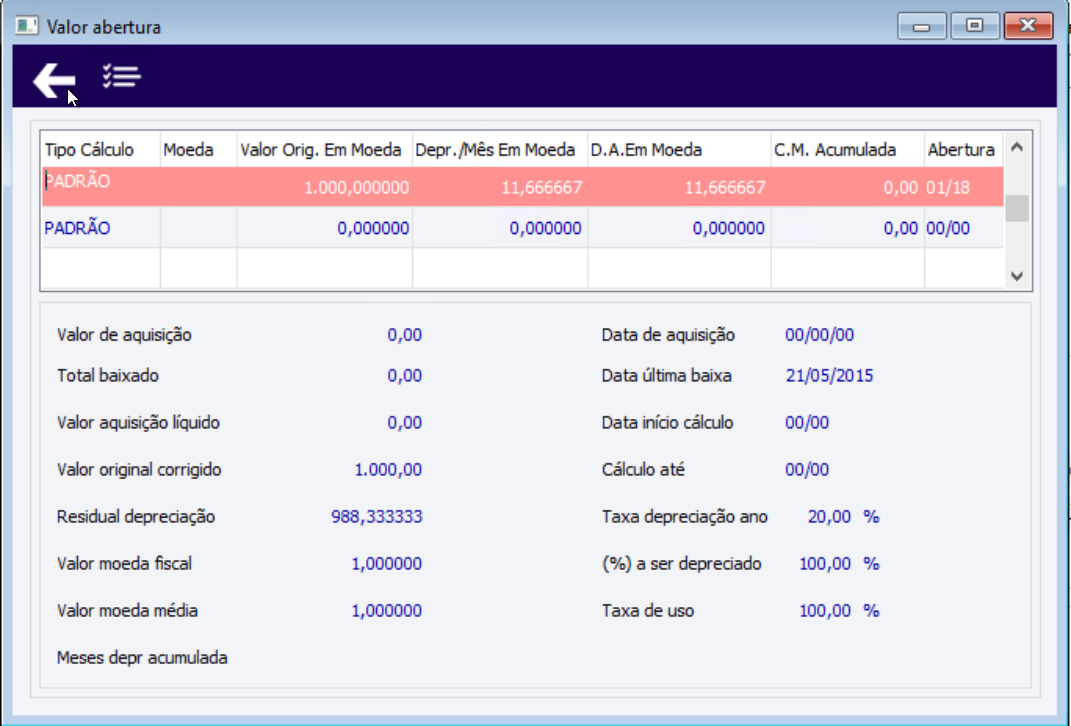Select the second PADRÃO row

click(x=523, y=227)
